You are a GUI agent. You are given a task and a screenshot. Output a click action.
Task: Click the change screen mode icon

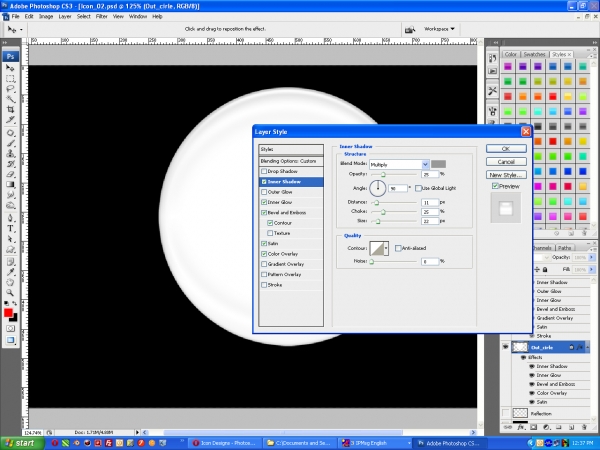tap(10, 340)
